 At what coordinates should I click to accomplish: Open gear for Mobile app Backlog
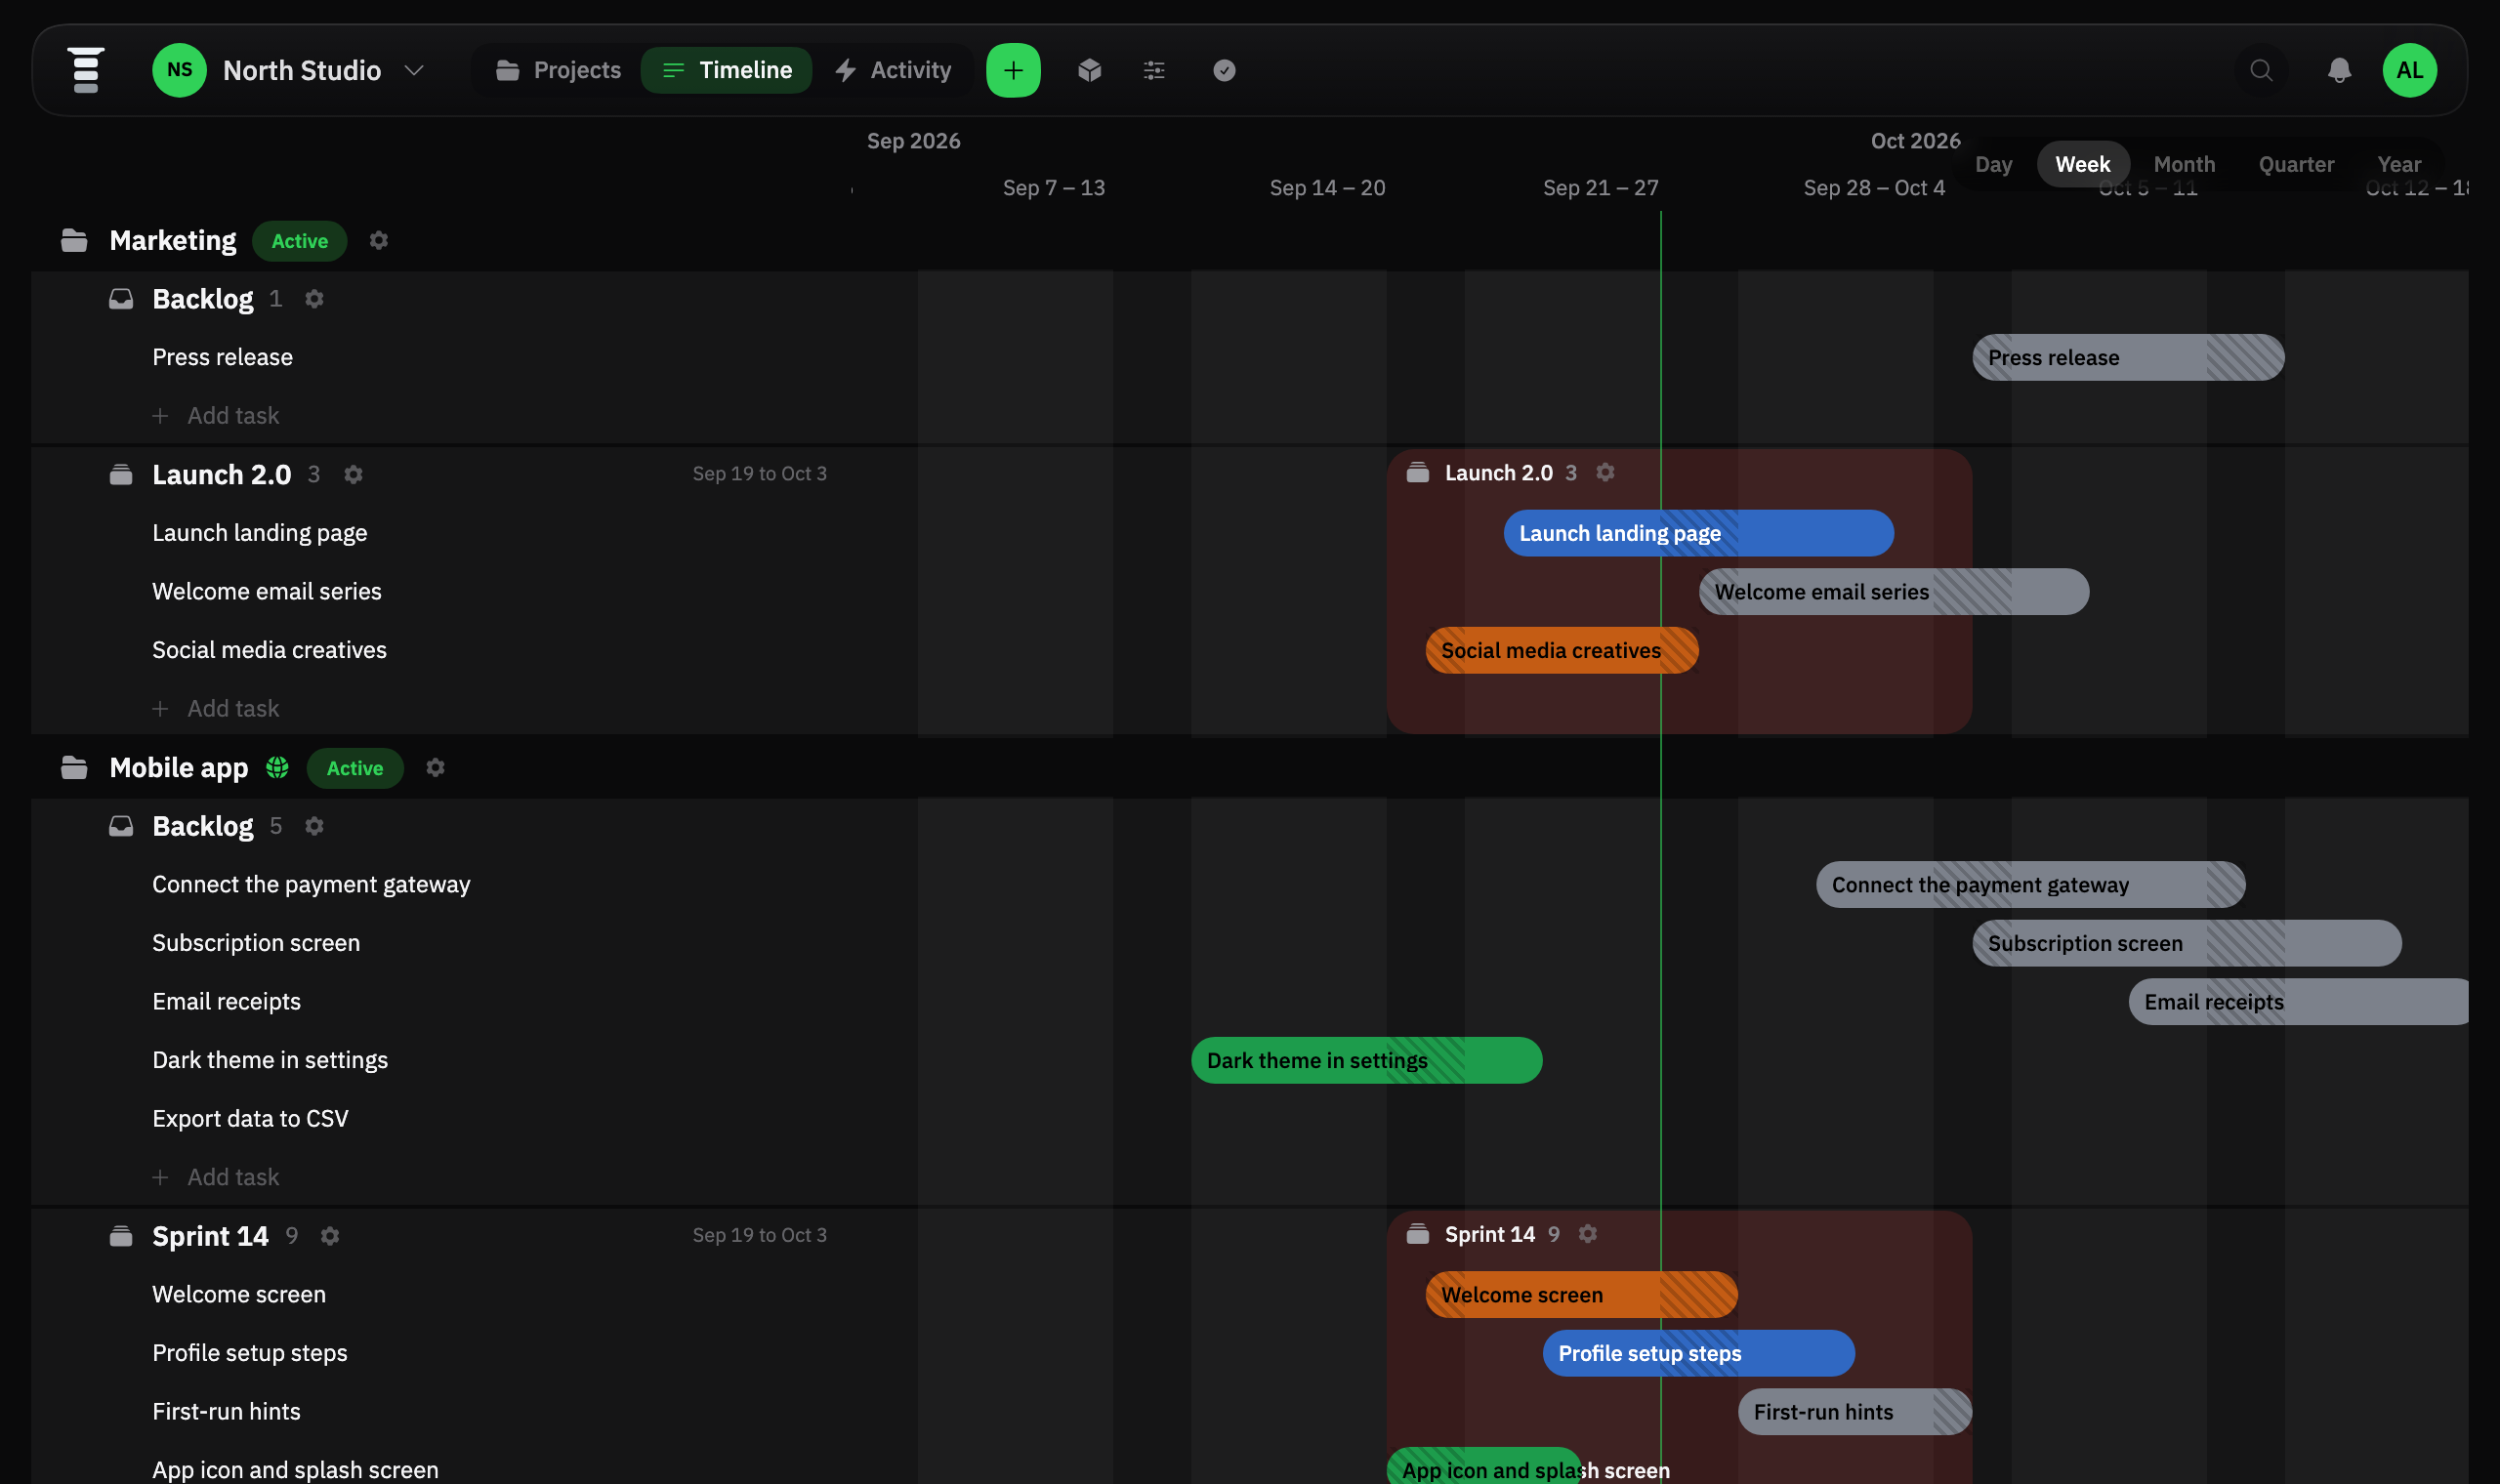314,826
